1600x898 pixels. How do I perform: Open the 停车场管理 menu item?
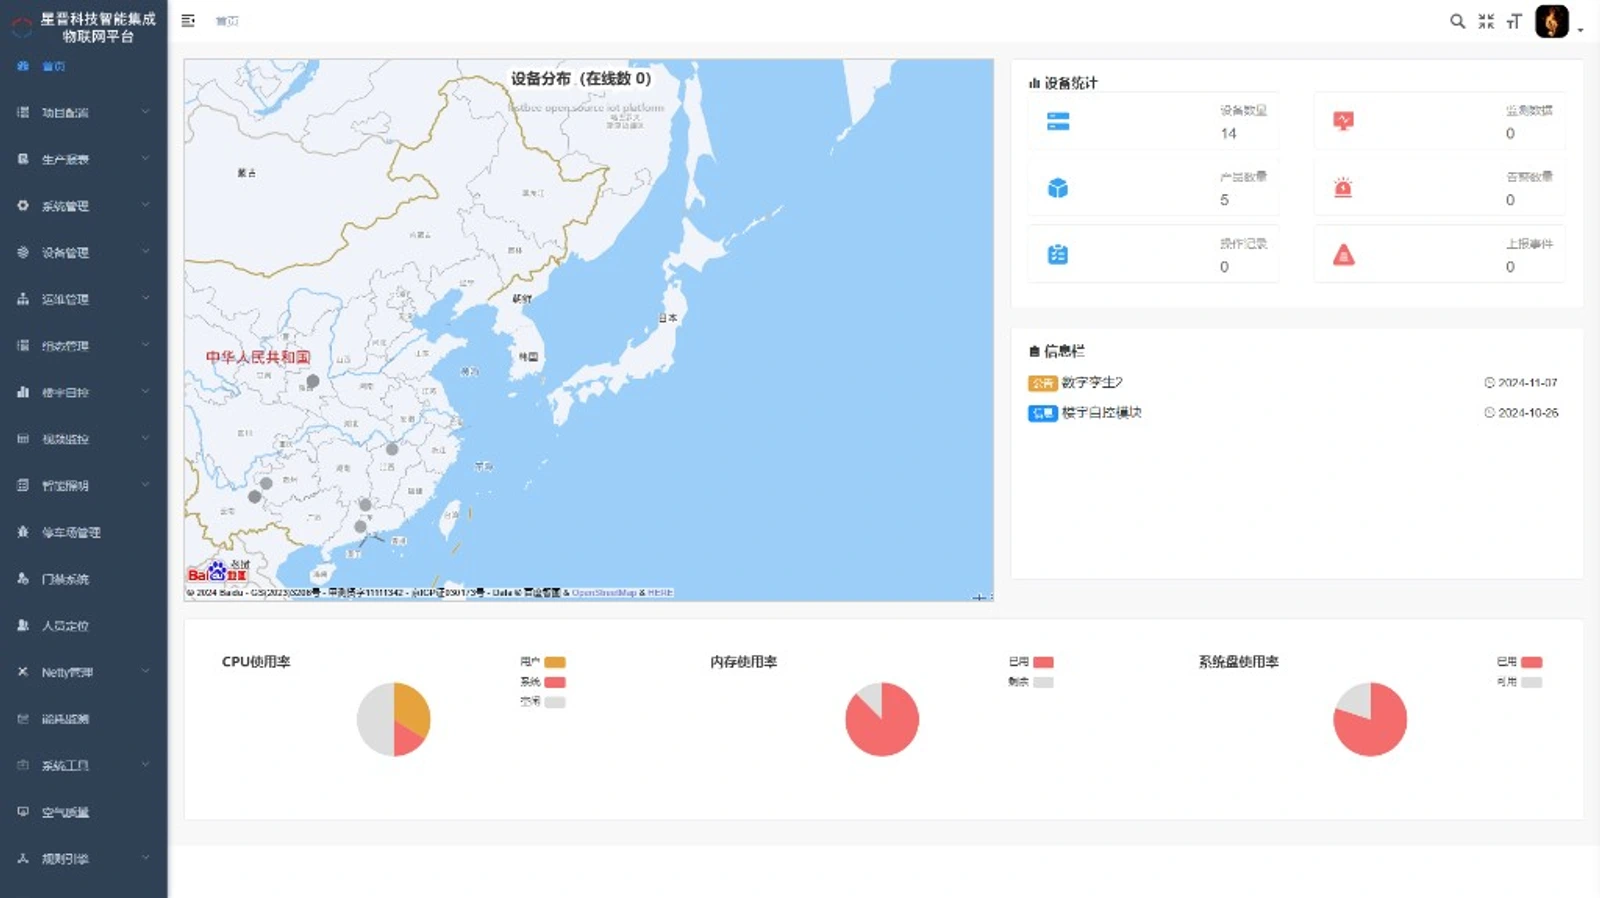84,532
